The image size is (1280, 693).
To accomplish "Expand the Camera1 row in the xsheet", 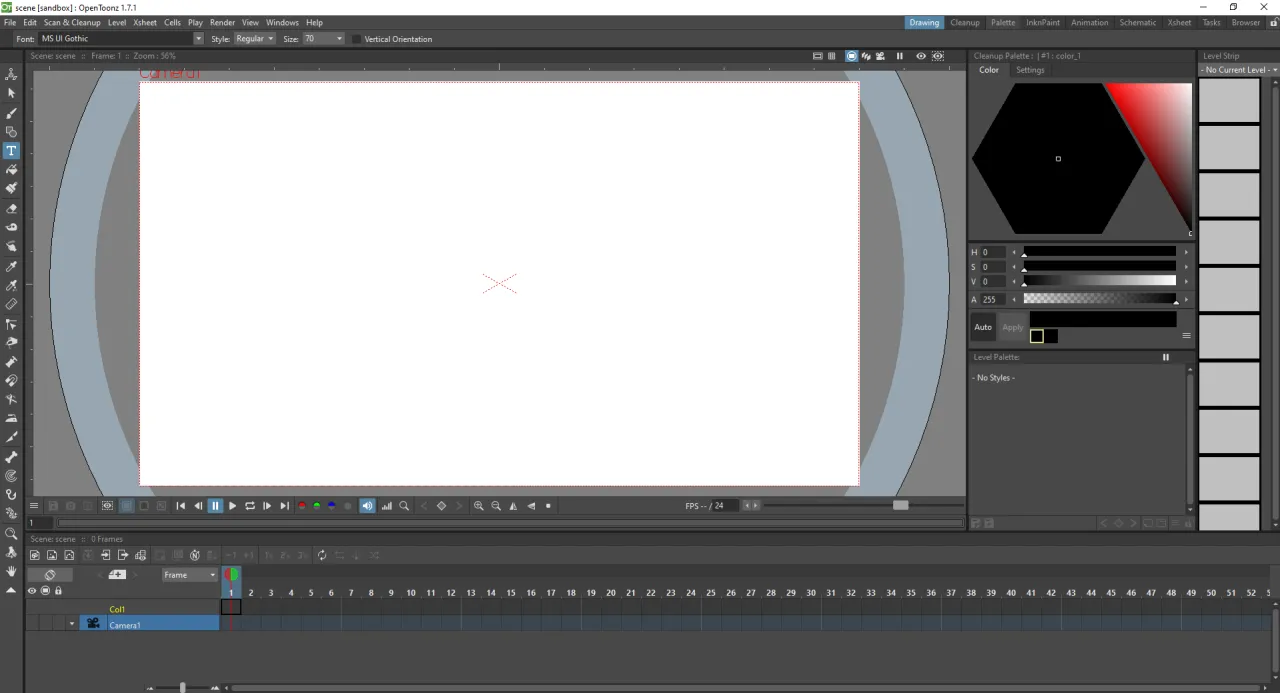I will coord(71,624).
